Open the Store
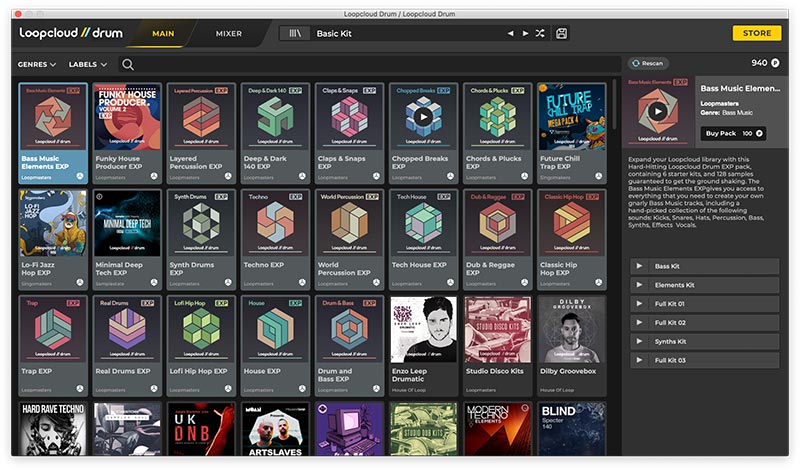 point(757,33)
